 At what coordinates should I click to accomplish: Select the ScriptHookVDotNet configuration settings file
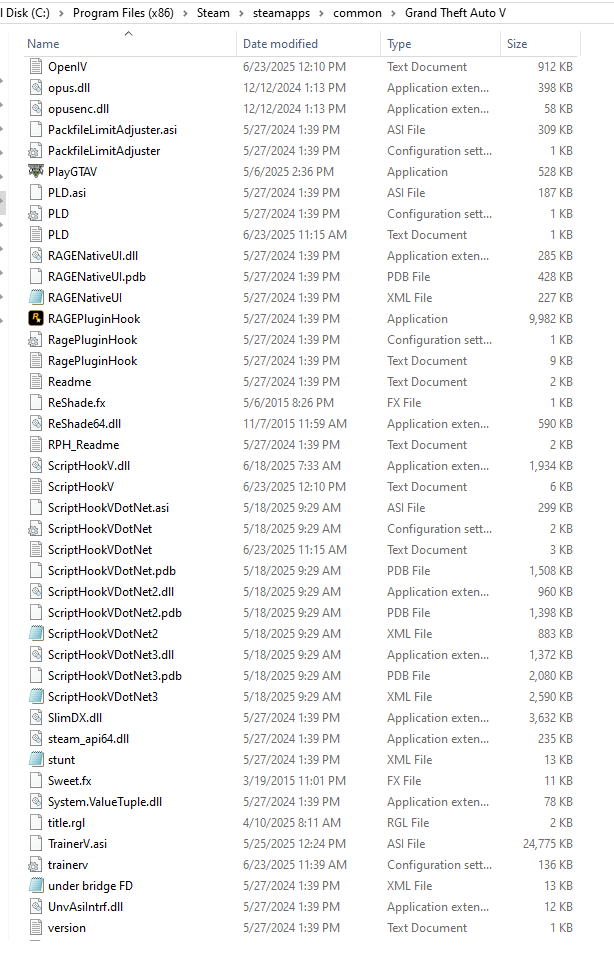[x=100, y=529]
